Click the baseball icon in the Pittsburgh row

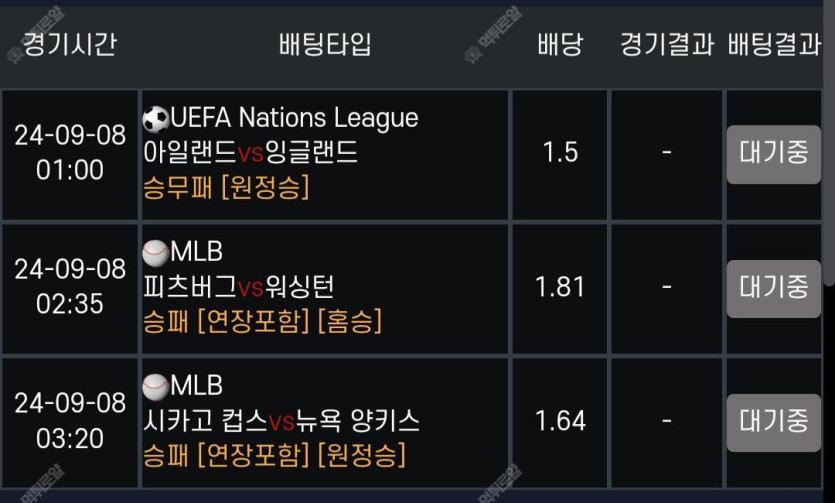[x=155, y=253]
